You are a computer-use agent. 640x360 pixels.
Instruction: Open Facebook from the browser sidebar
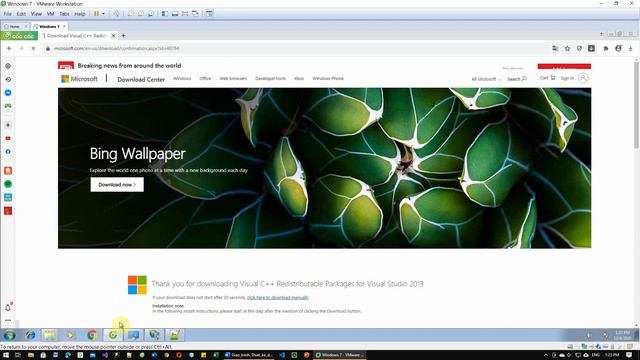click(x=8, y=152)
